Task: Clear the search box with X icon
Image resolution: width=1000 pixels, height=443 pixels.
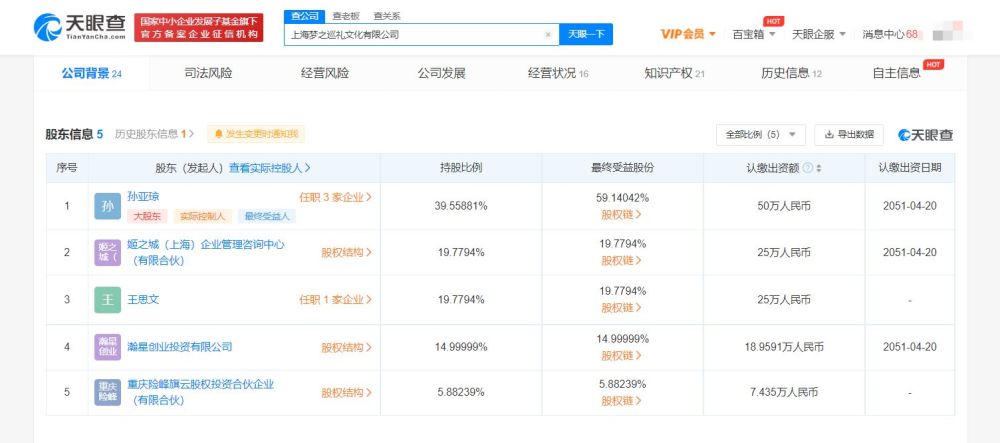Action: click(x=548, y=35)
